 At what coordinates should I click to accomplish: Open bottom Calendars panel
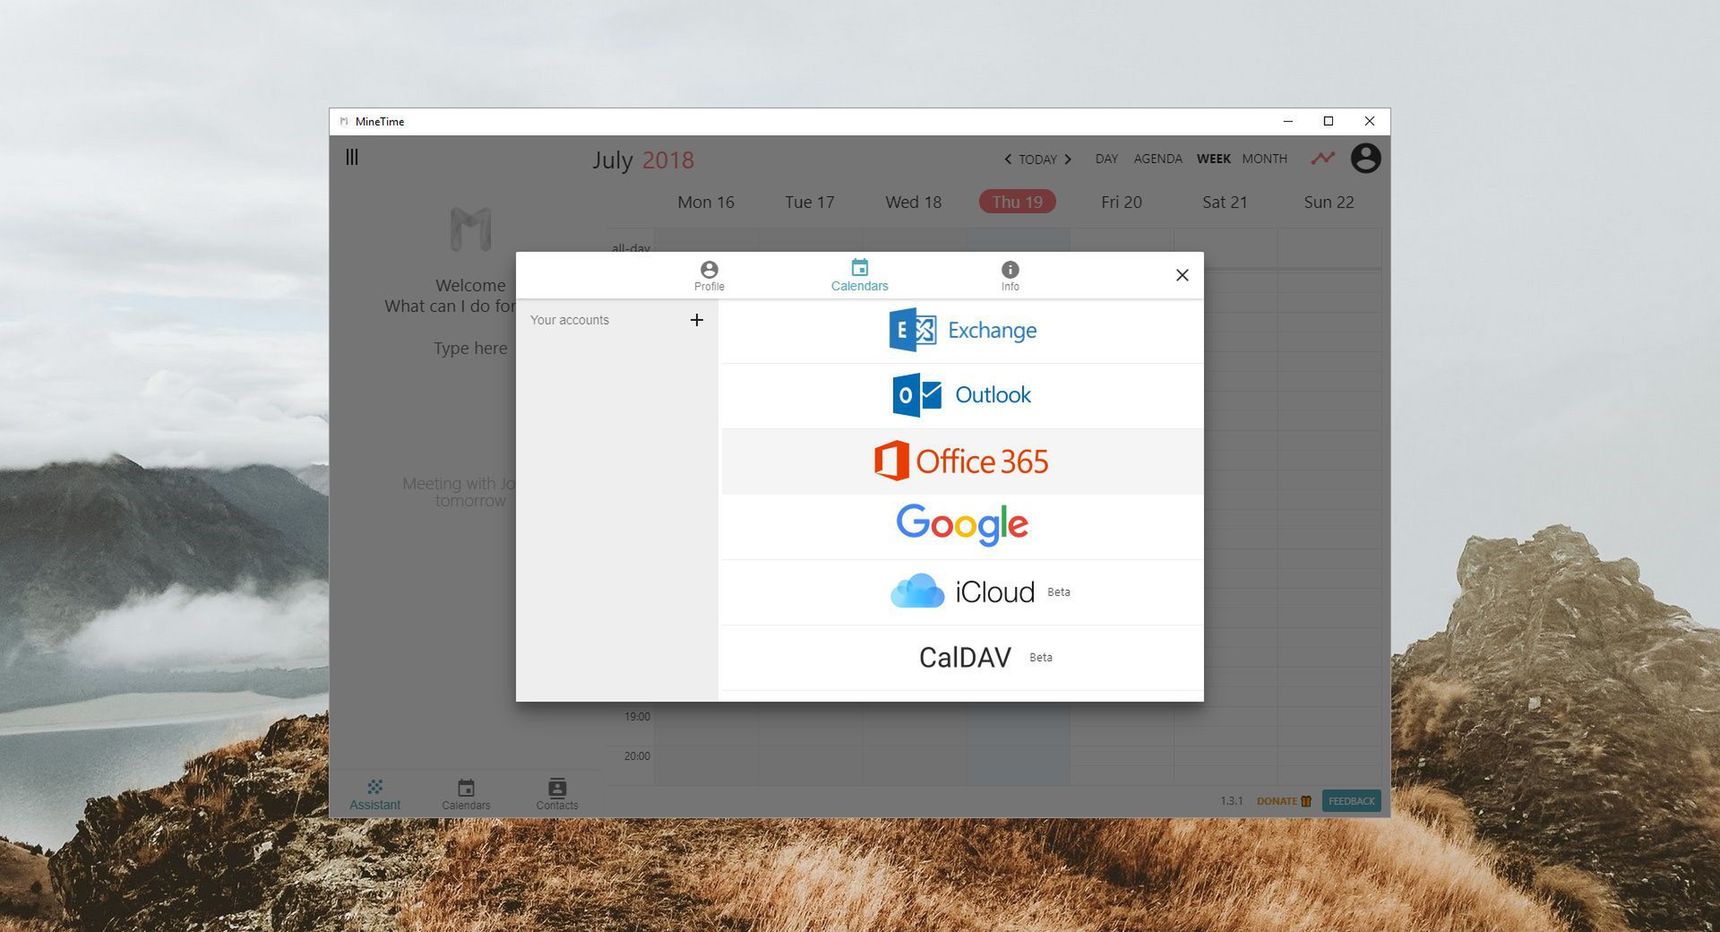pos(466,795)
